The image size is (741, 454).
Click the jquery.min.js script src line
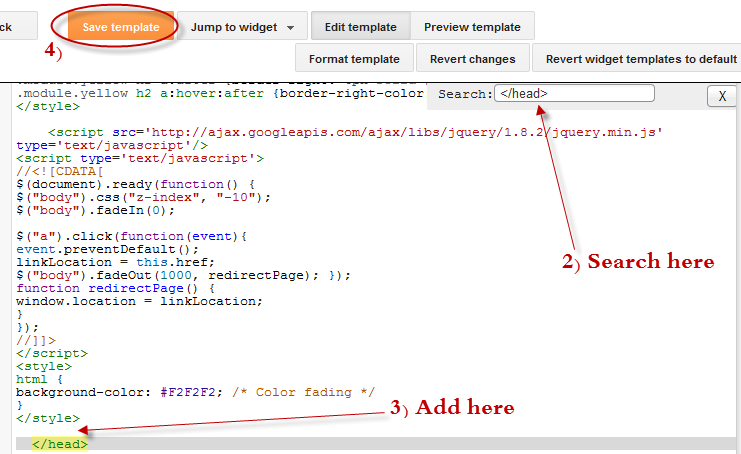tap(355, 132)
